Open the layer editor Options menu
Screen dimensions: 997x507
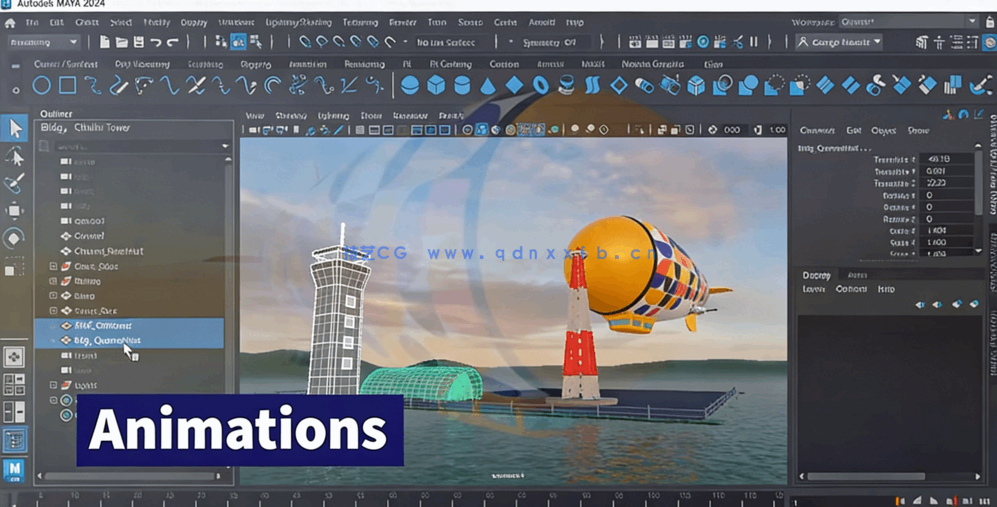851,289
